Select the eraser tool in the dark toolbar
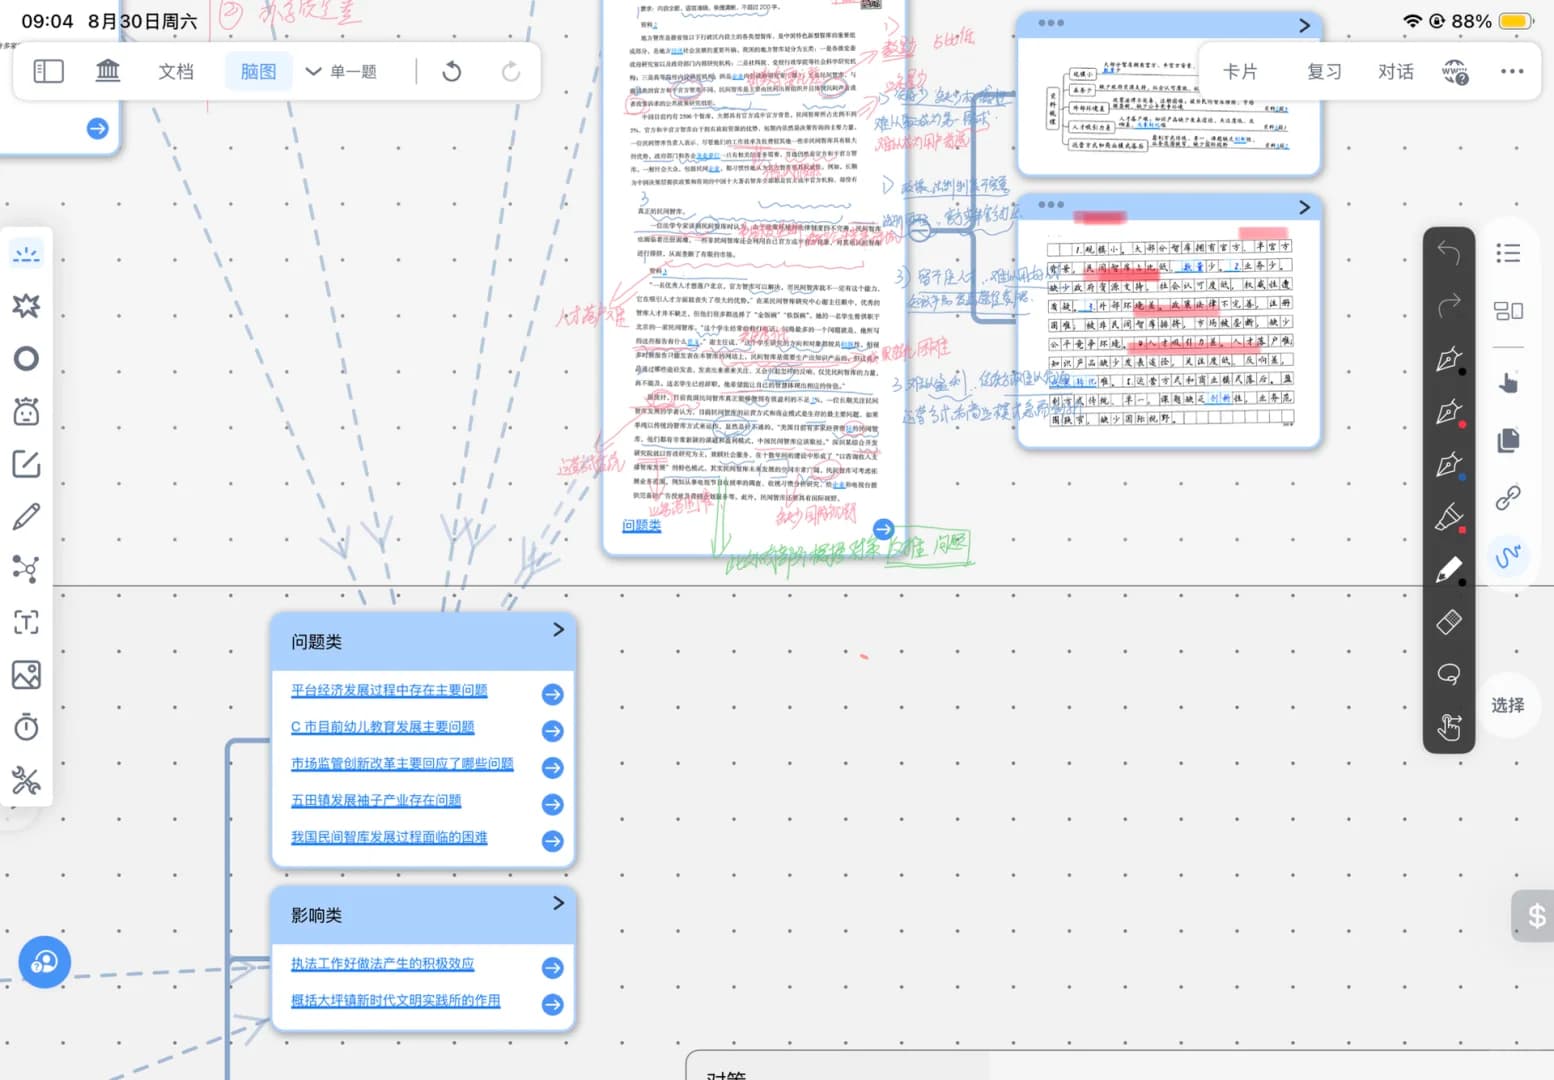This screenshot has height=1080, width=1554. click(1448, 622)
